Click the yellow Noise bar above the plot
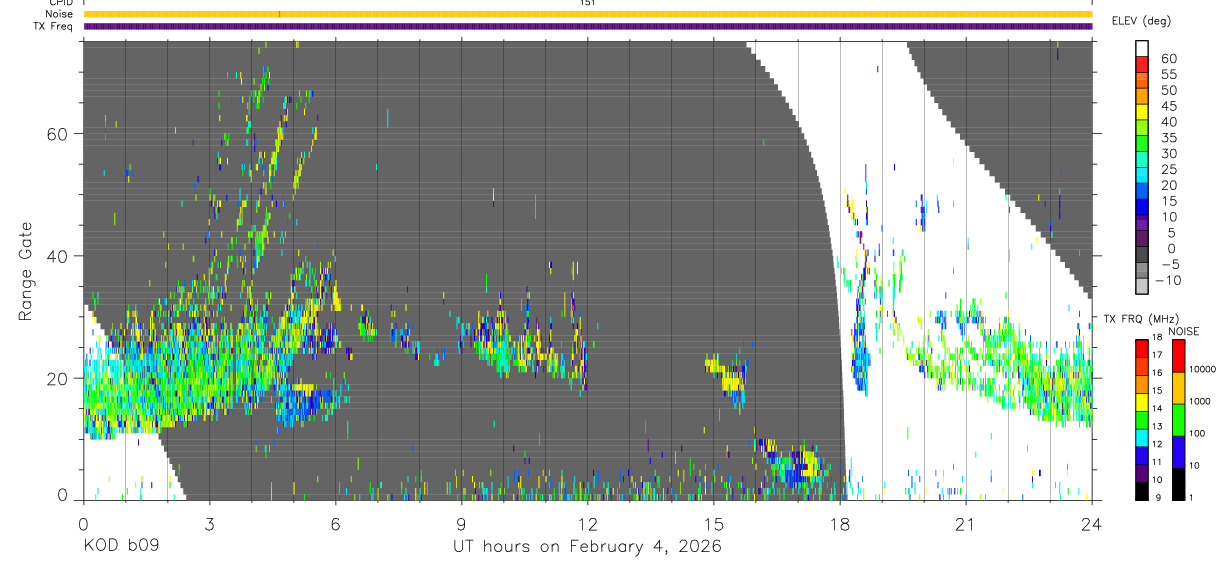 tap(588, 14)
